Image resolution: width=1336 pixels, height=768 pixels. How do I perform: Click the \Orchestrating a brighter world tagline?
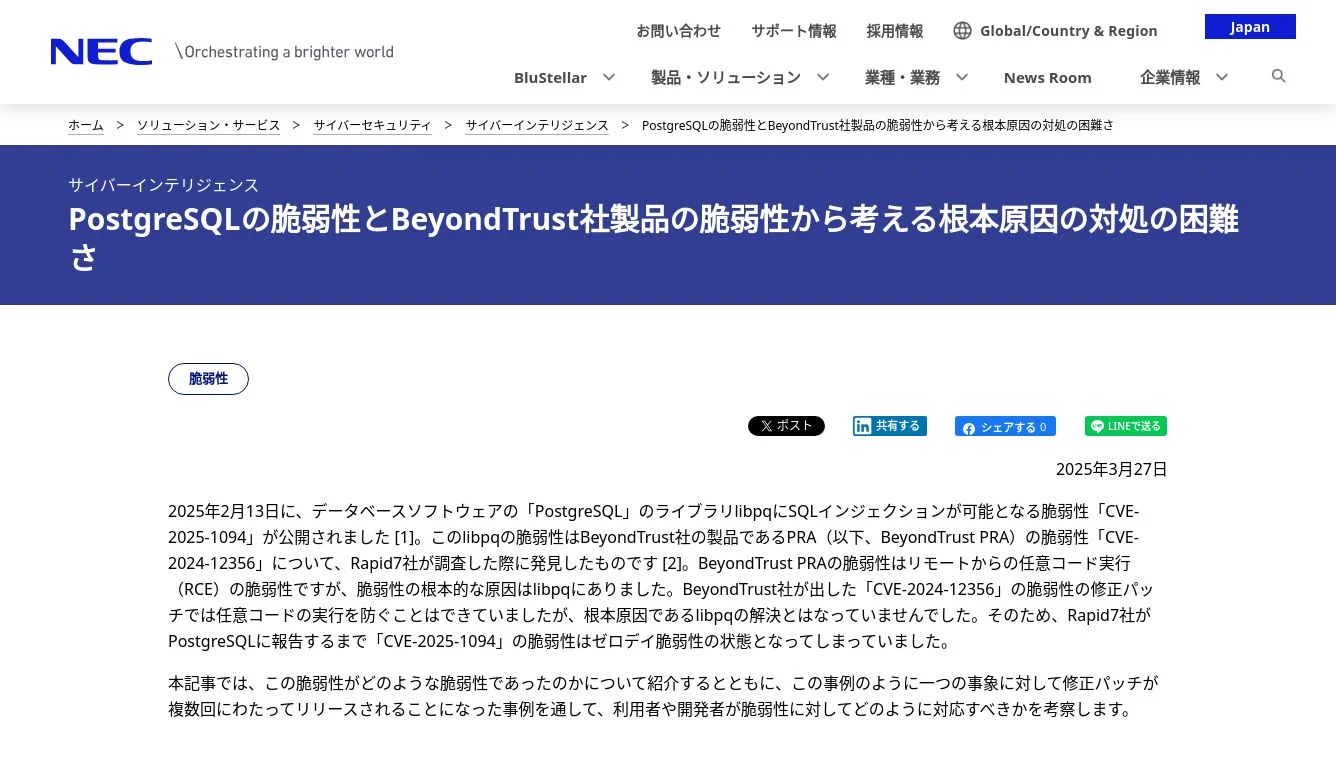pos(284,52)
